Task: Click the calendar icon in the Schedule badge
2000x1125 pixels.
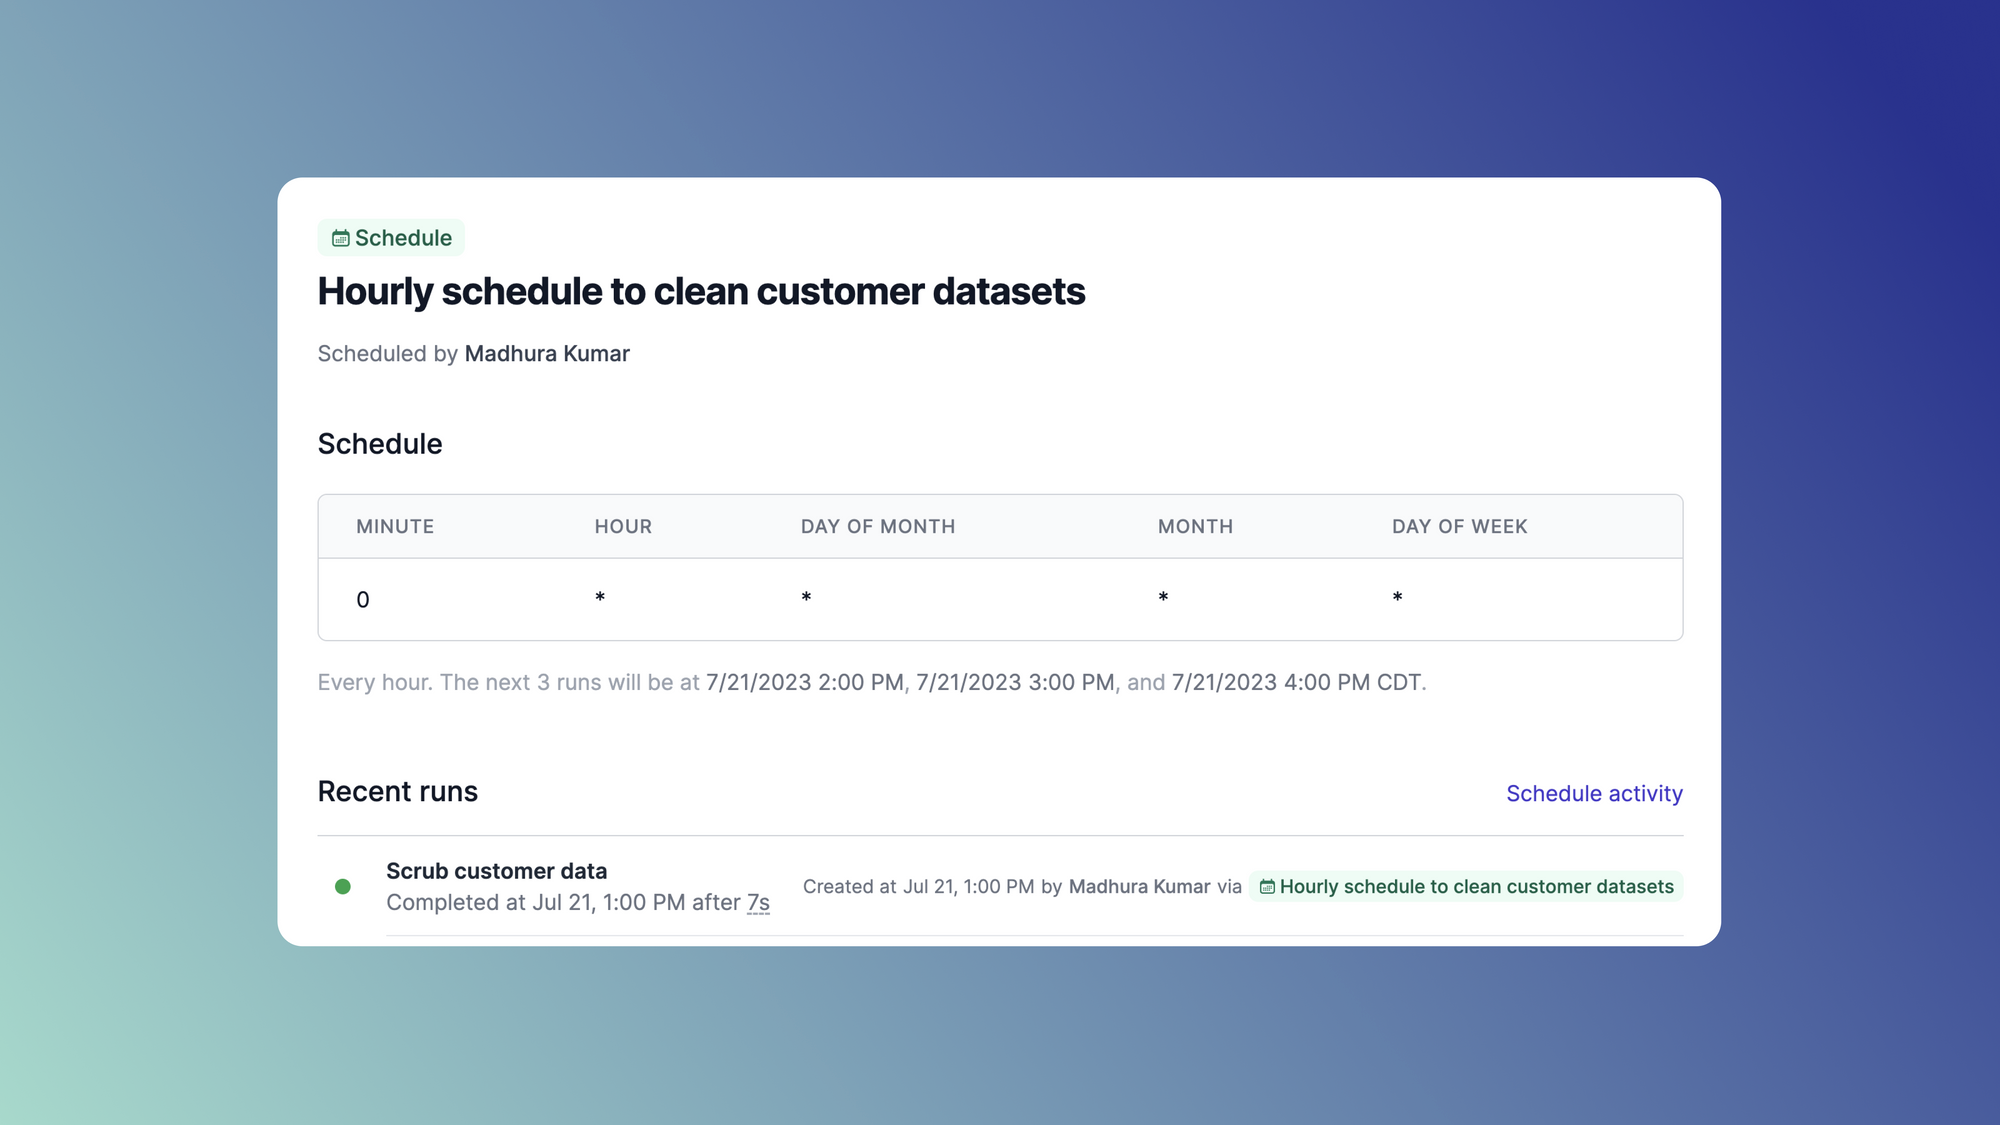Action: (x=341, y=238)
